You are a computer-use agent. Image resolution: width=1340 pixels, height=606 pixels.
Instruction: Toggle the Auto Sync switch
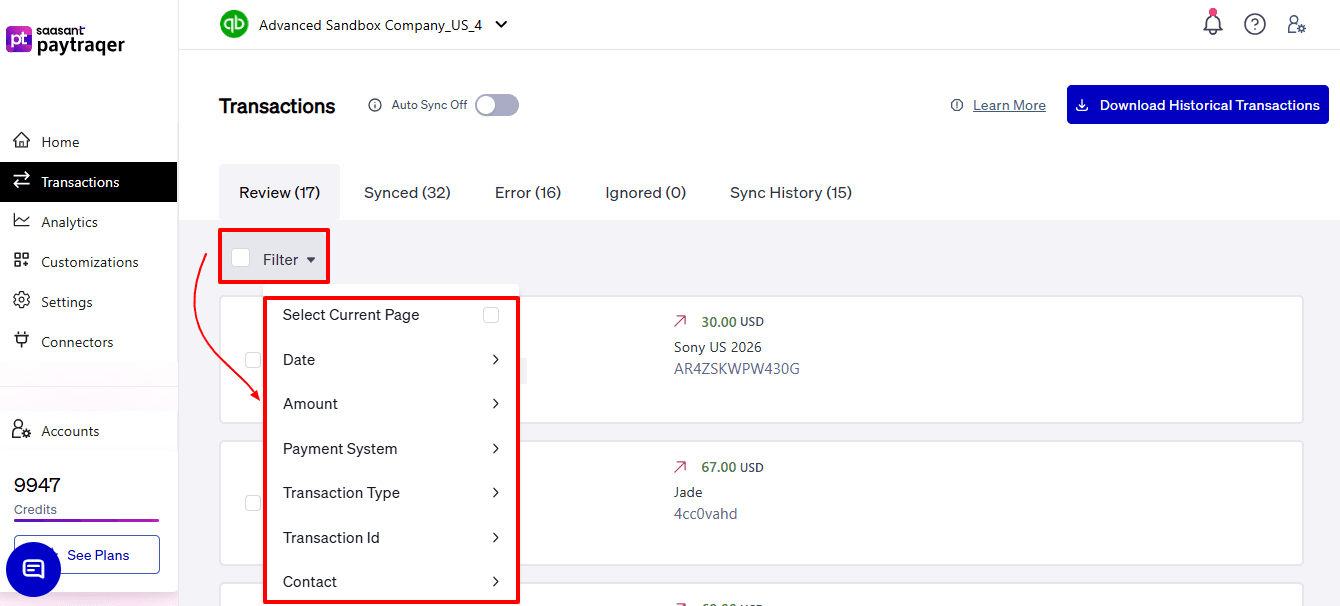click(496, 105)
